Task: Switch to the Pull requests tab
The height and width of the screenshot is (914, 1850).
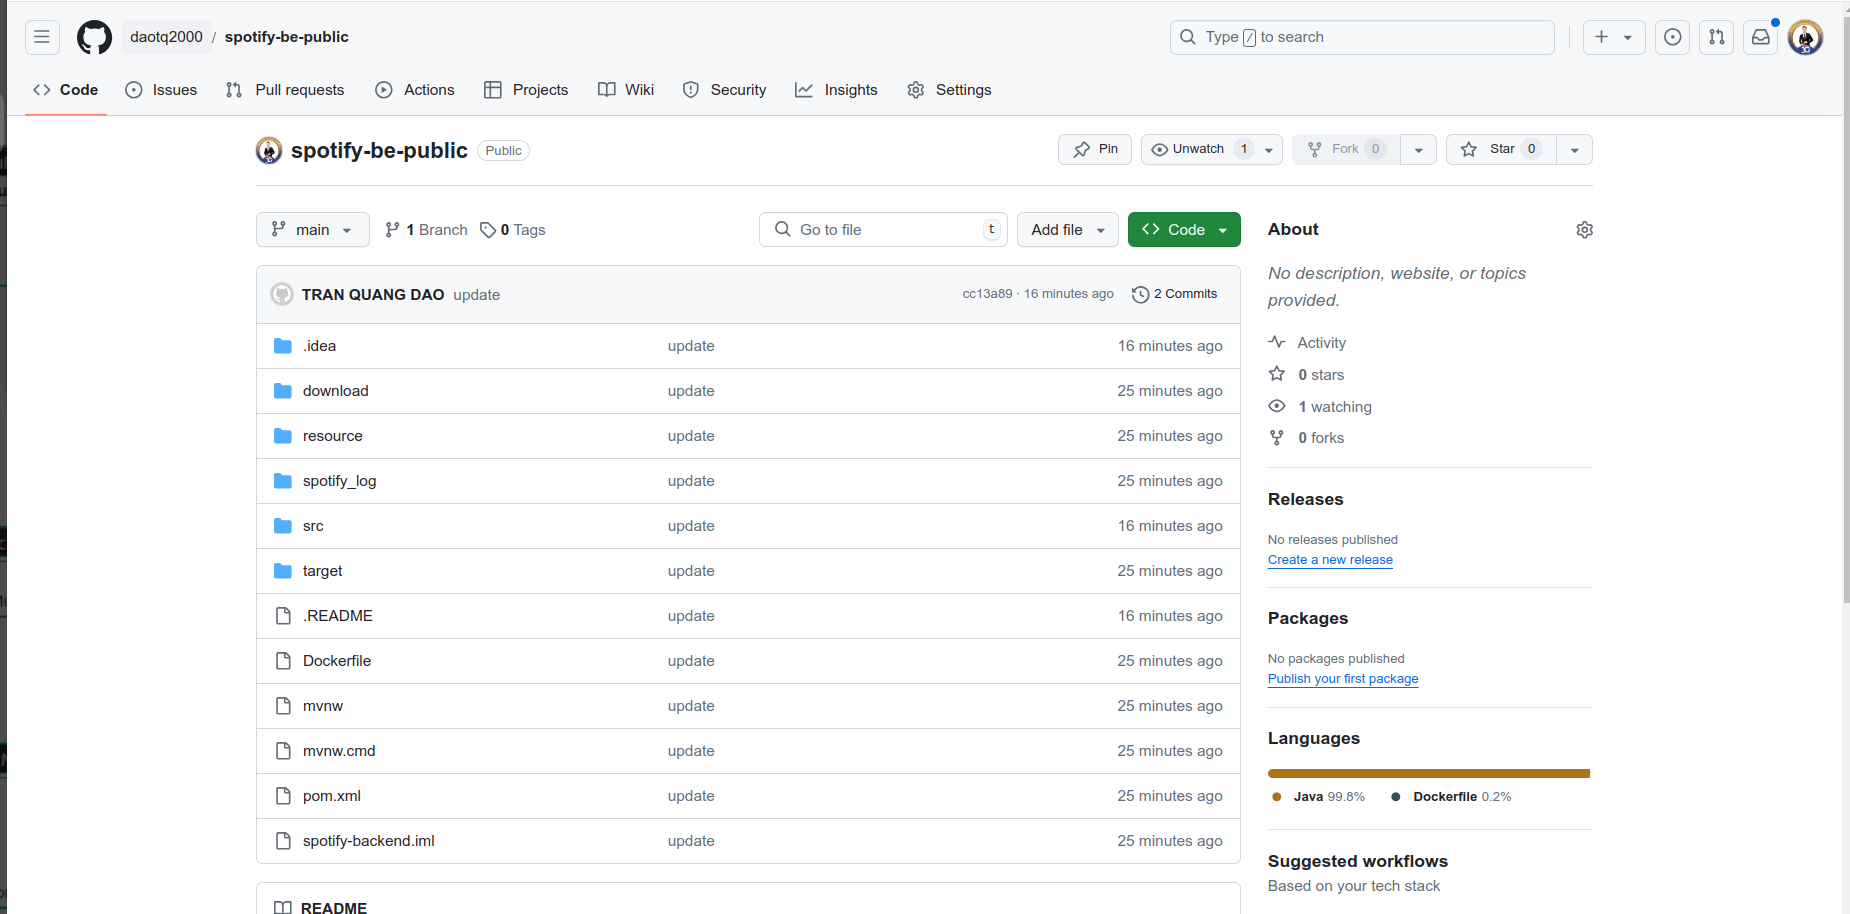Action: (285, 90)
